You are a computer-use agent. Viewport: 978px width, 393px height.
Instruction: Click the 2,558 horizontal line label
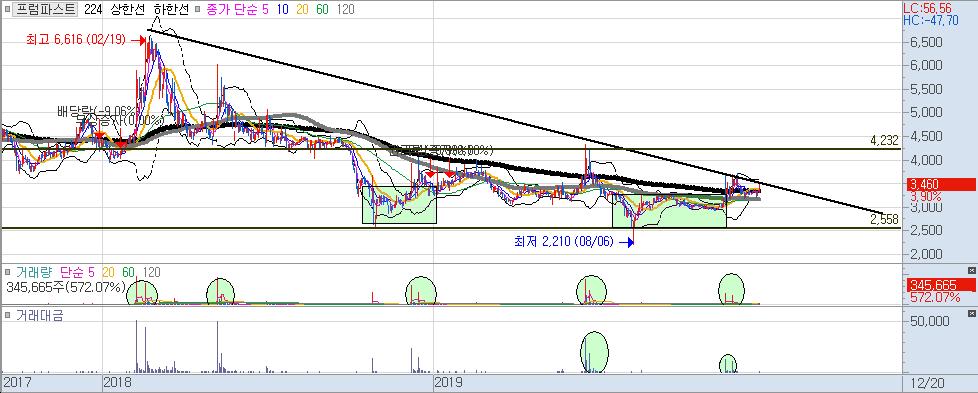click(x=884, y=219)
